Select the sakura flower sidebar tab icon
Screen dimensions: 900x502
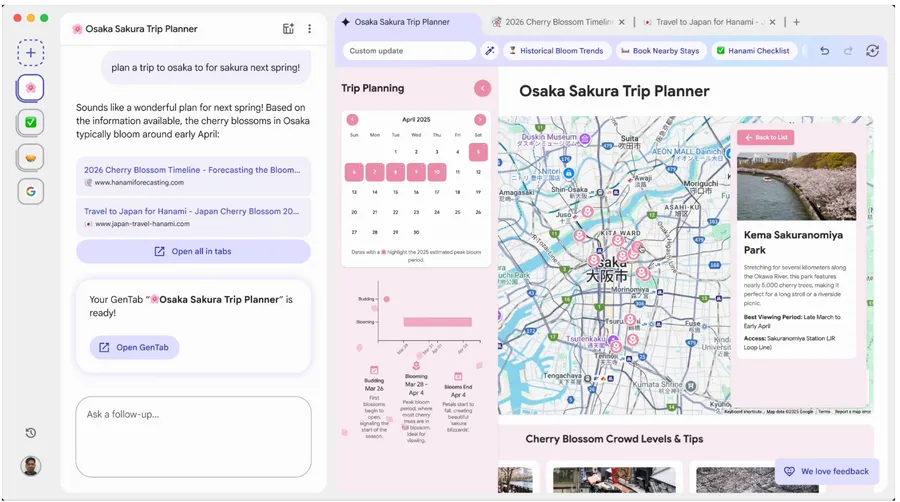click(30, 88)
